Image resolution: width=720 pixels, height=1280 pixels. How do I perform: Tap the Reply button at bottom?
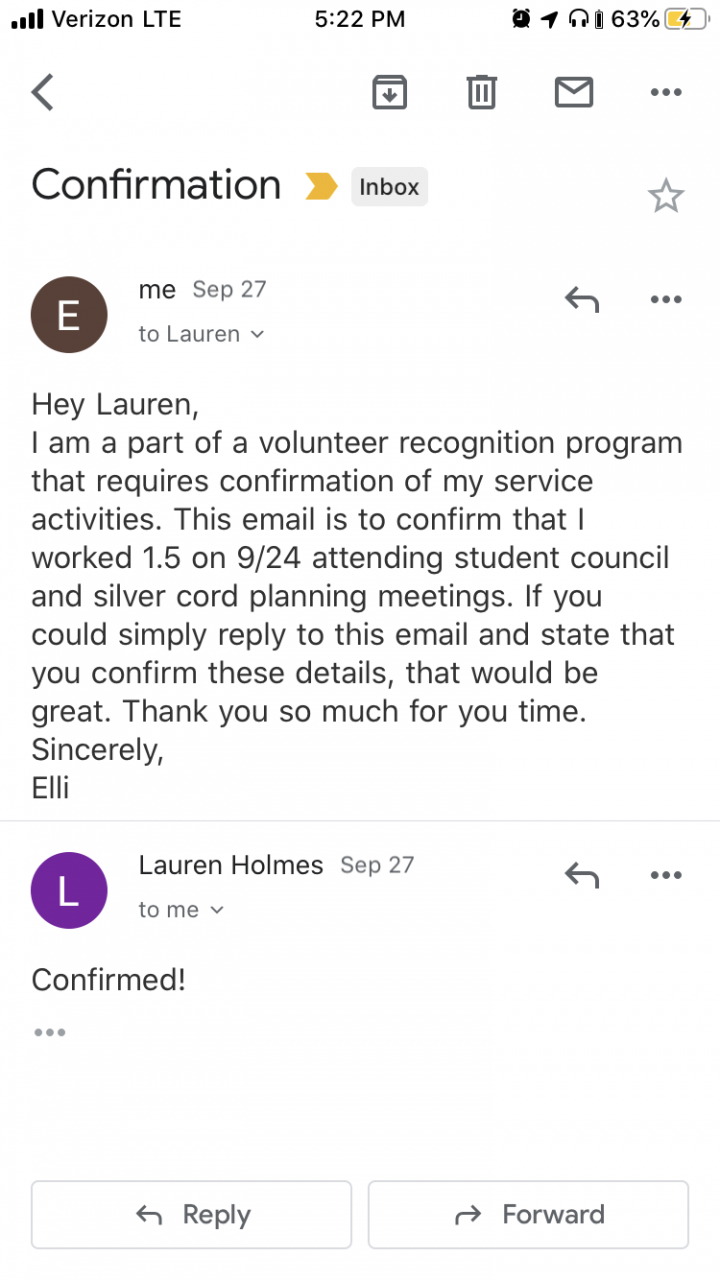click(x=191, y=1215)
